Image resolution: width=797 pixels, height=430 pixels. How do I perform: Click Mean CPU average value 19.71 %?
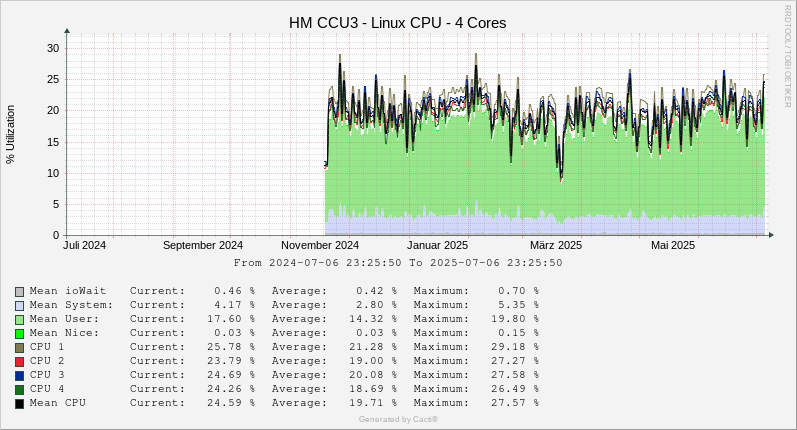[x=373, y=403]
